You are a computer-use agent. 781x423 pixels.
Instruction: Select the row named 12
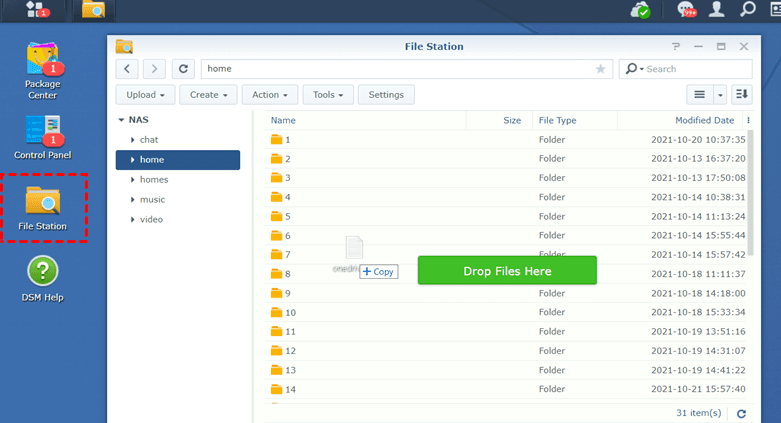point(507,351)
